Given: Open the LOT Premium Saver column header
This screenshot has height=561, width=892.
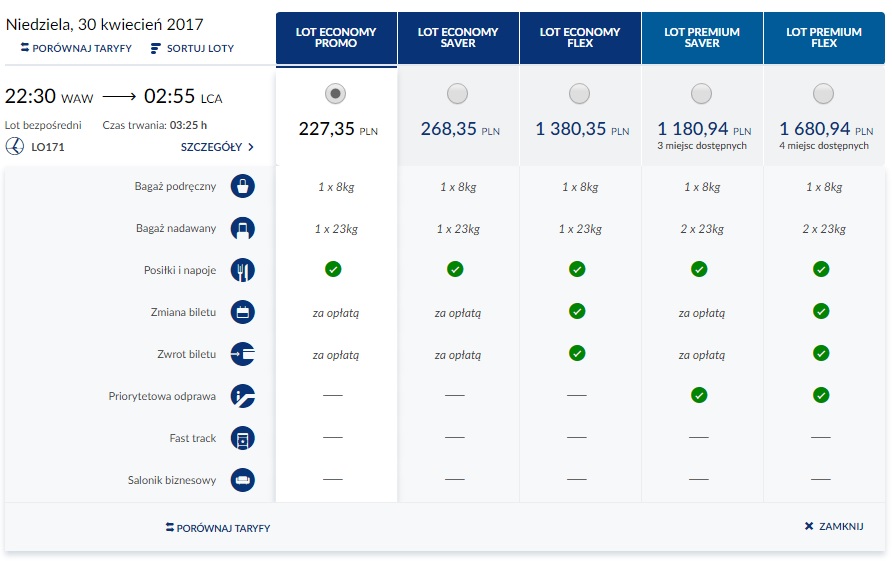Looking at the screenshot, I should 702,38.
